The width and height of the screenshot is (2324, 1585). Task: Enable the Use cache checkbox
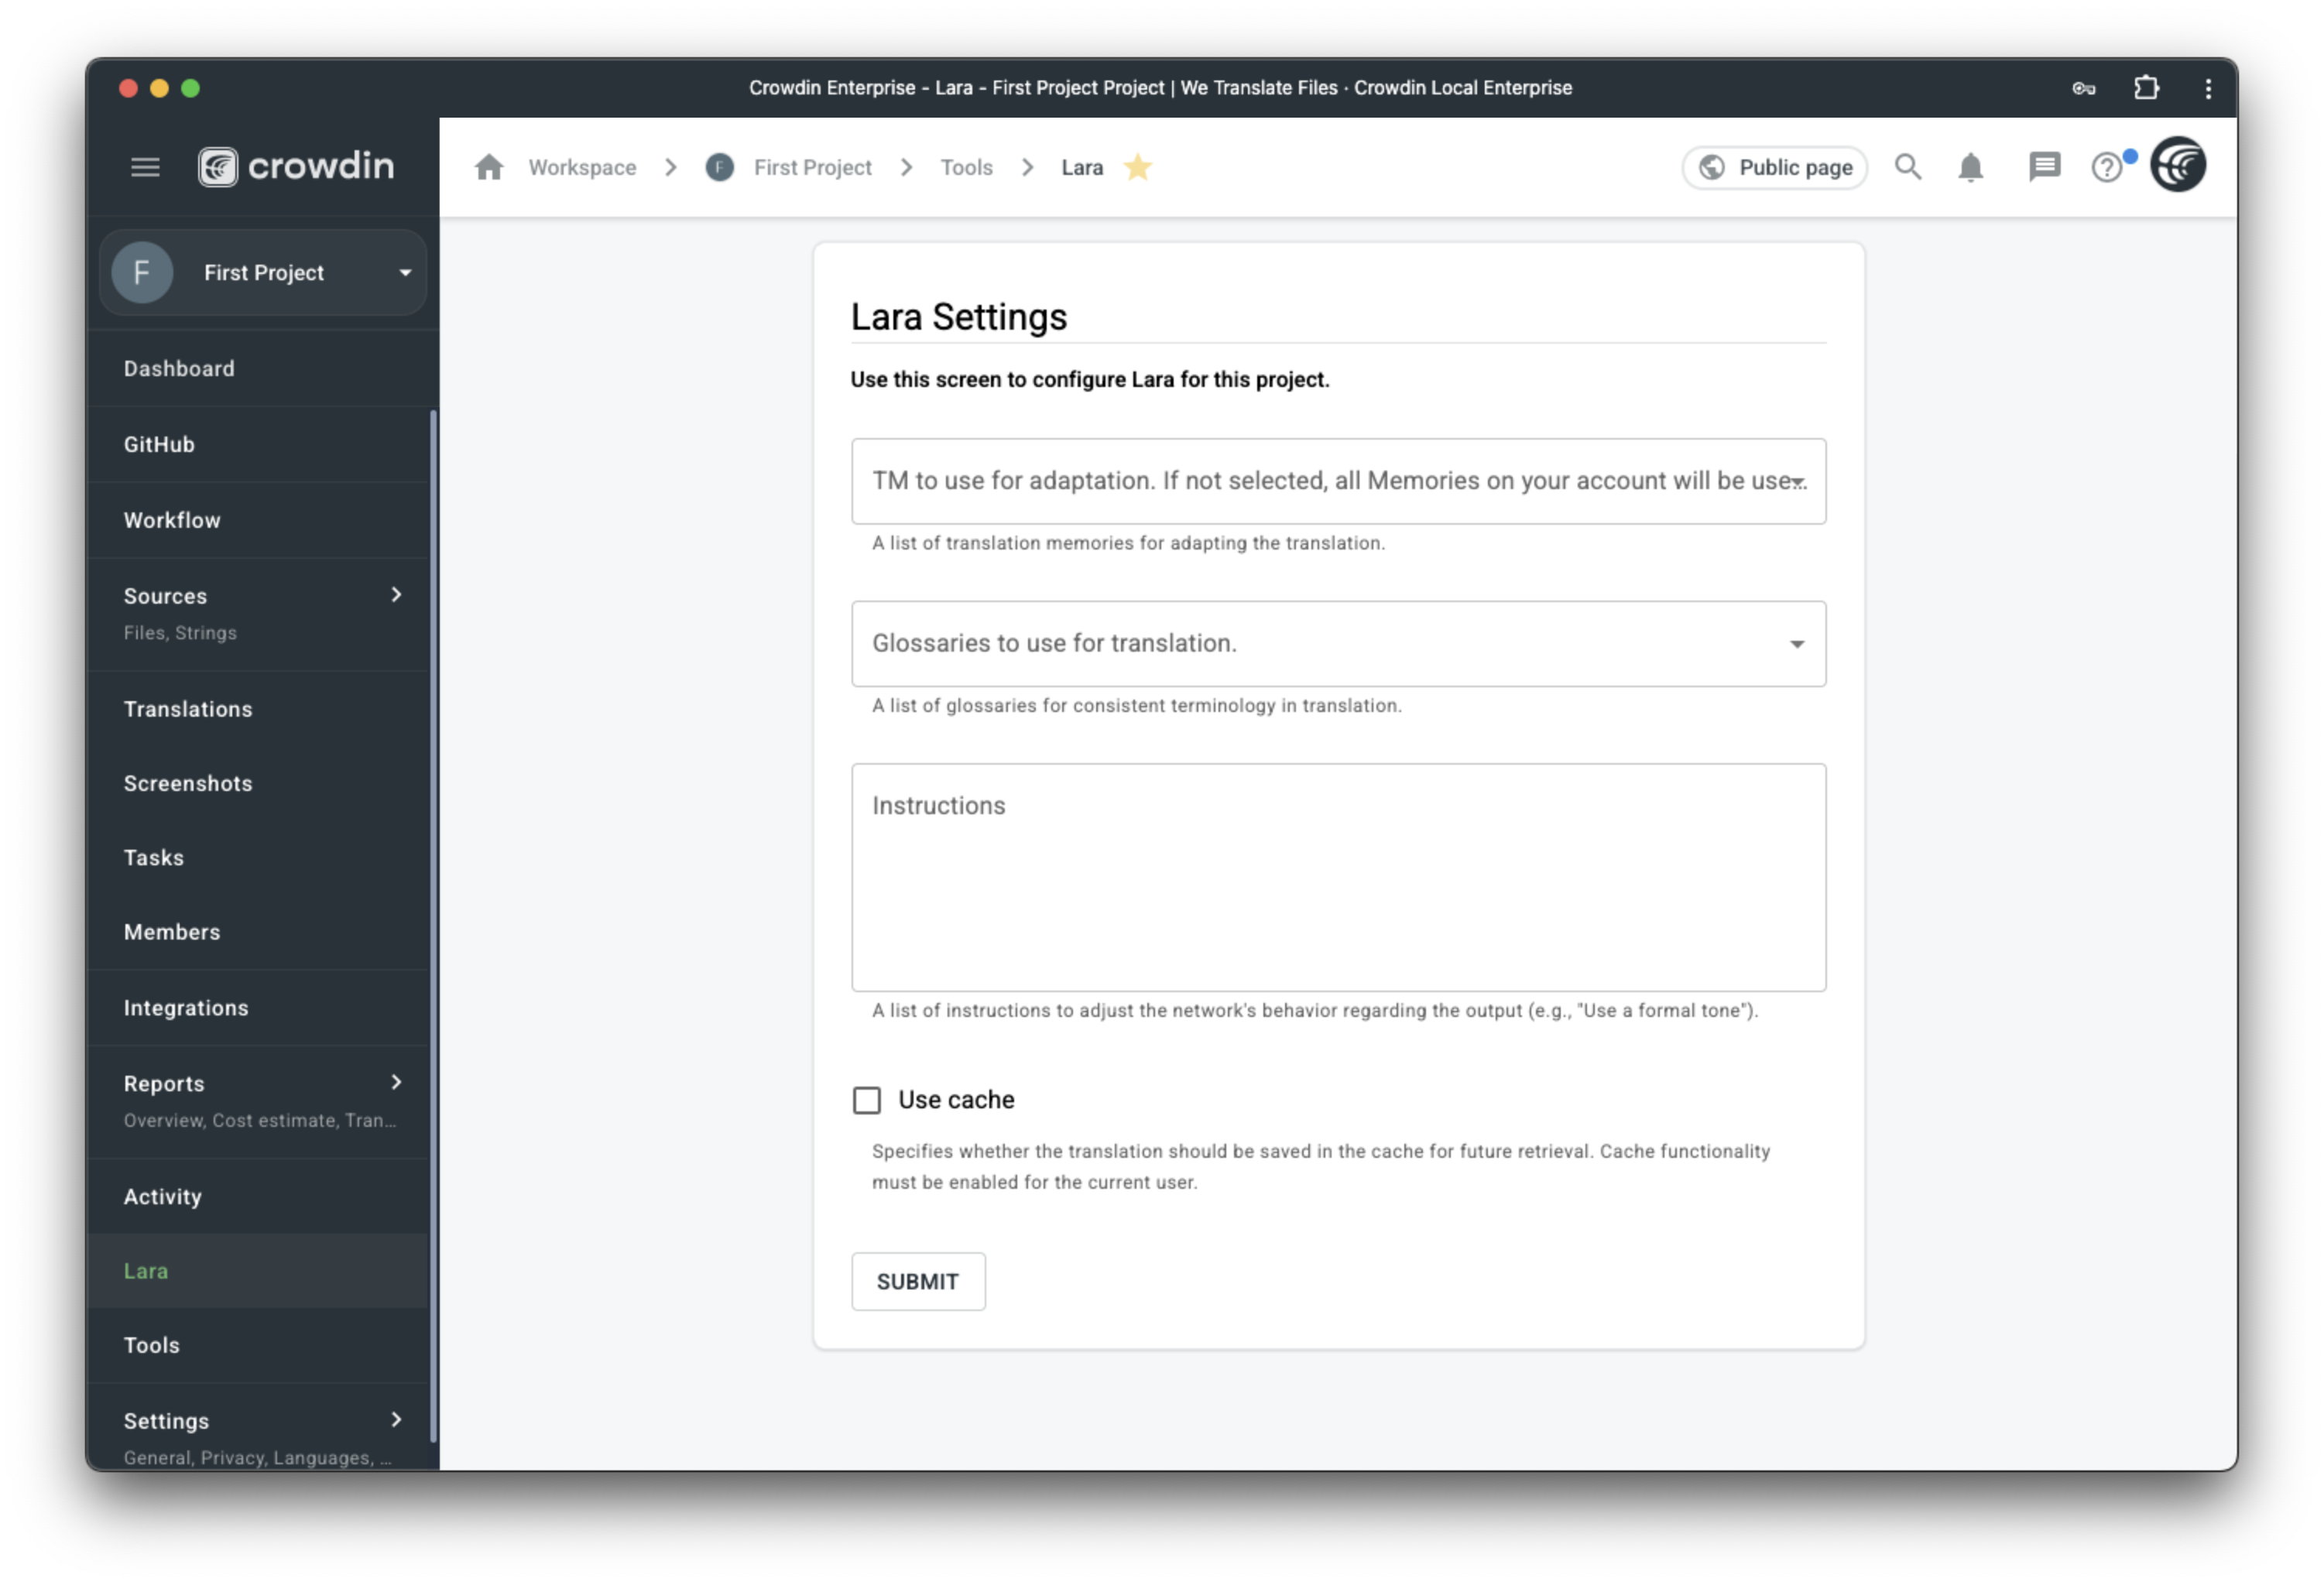point(867,1100)
